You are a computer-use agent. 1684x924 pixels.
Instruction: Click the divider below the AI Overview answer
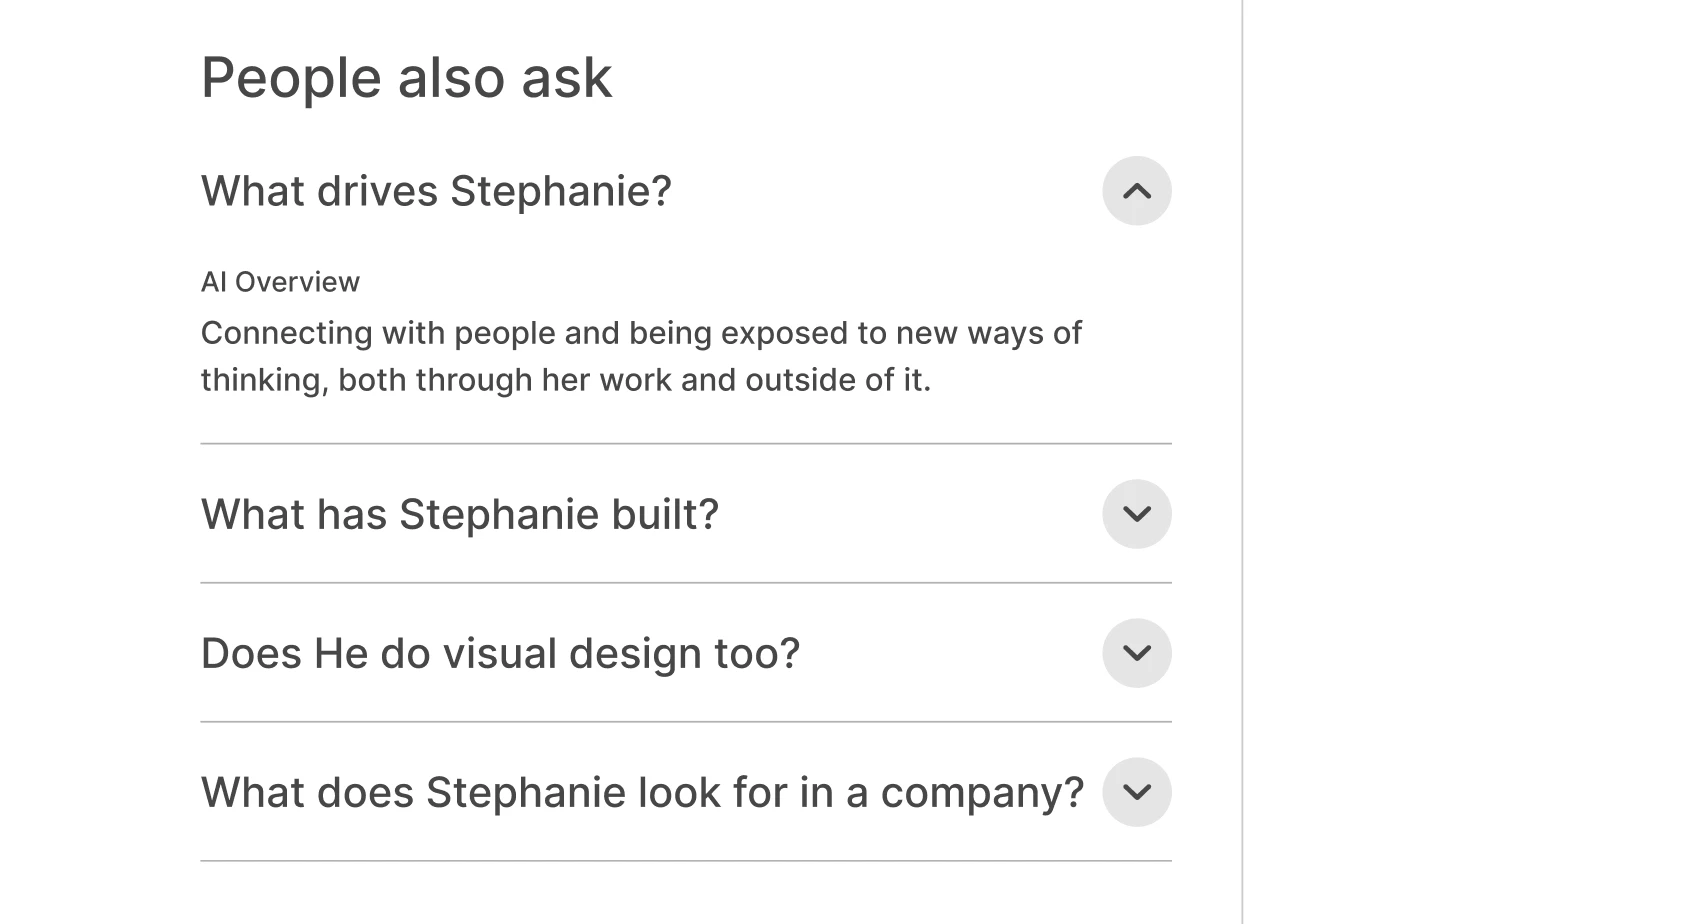point(685,443)
